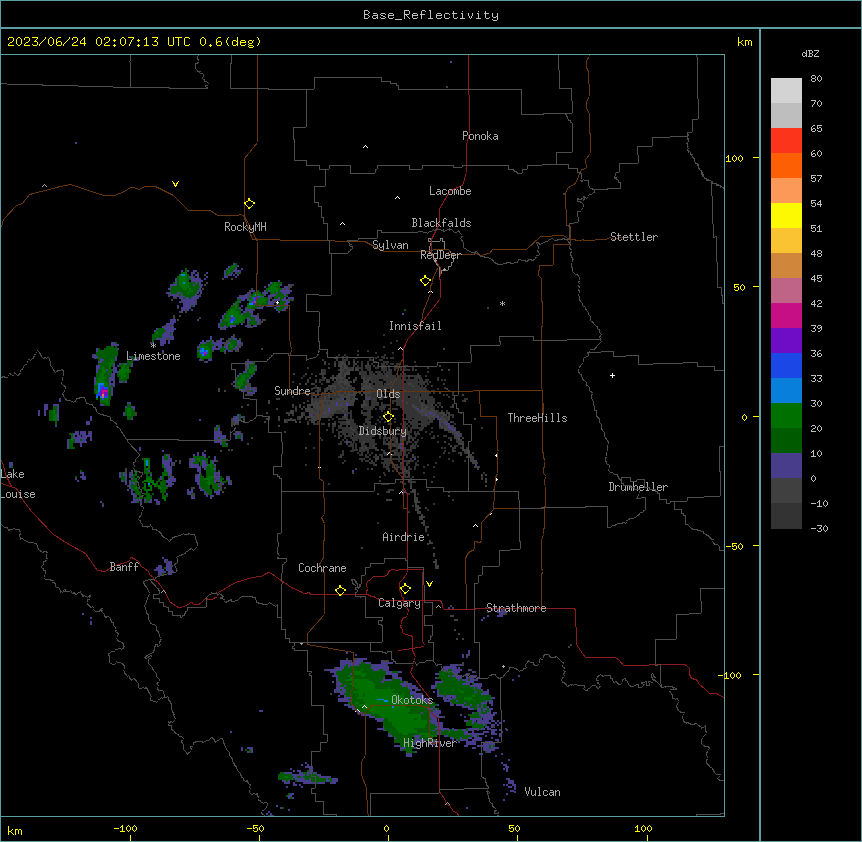Click the Limestone label
The image size is (862, 842).
tap(153, 356)
